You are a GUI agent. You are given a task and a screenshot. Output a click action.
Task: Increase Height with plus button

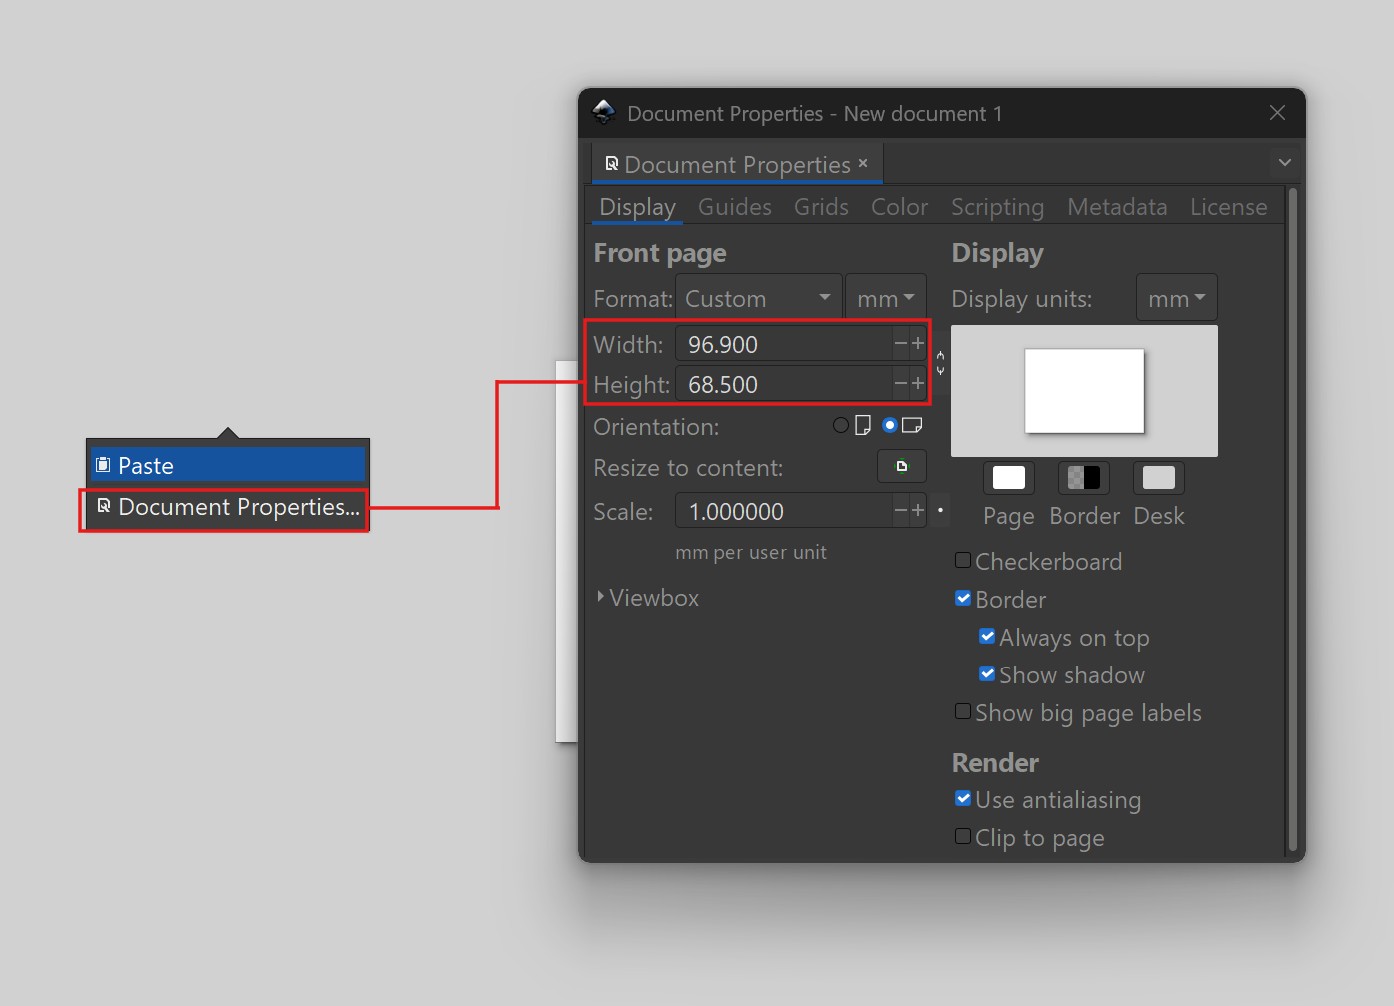coord(918,384)
